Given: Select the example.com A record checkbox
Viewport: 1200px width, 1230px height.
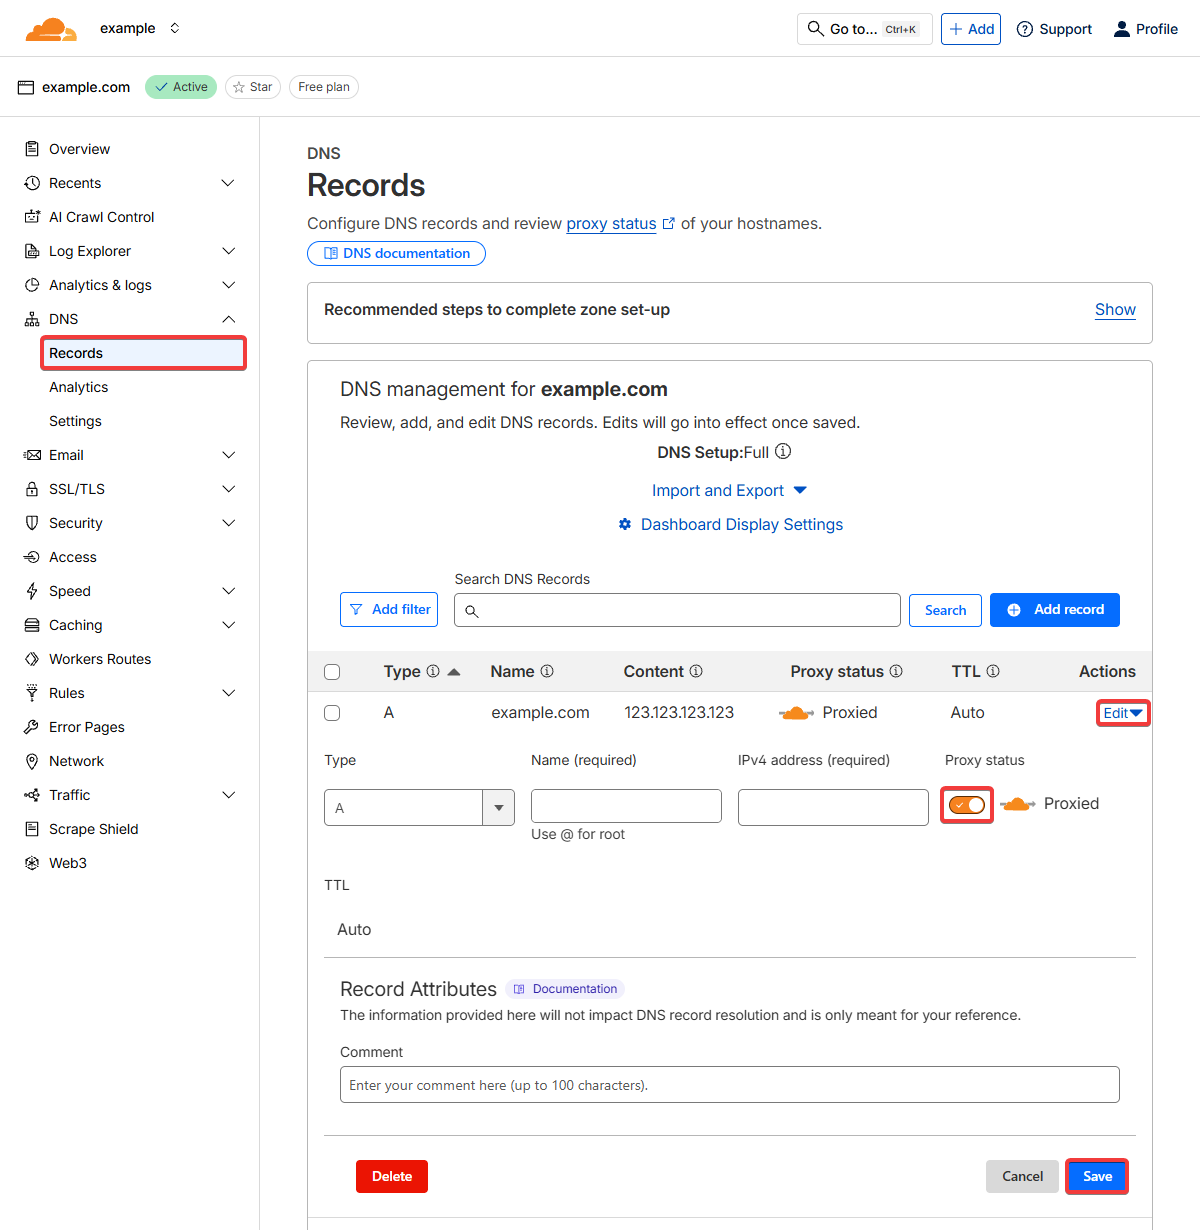Looking at the screenshot, I should 332,713.
